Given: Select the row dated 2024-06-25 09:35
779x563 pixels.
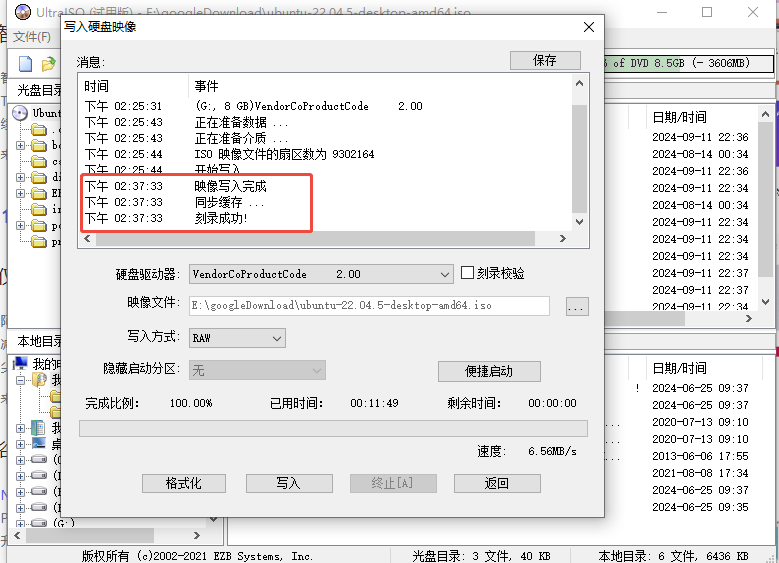Looking at the screenshot, I should (x=700, y=507).
